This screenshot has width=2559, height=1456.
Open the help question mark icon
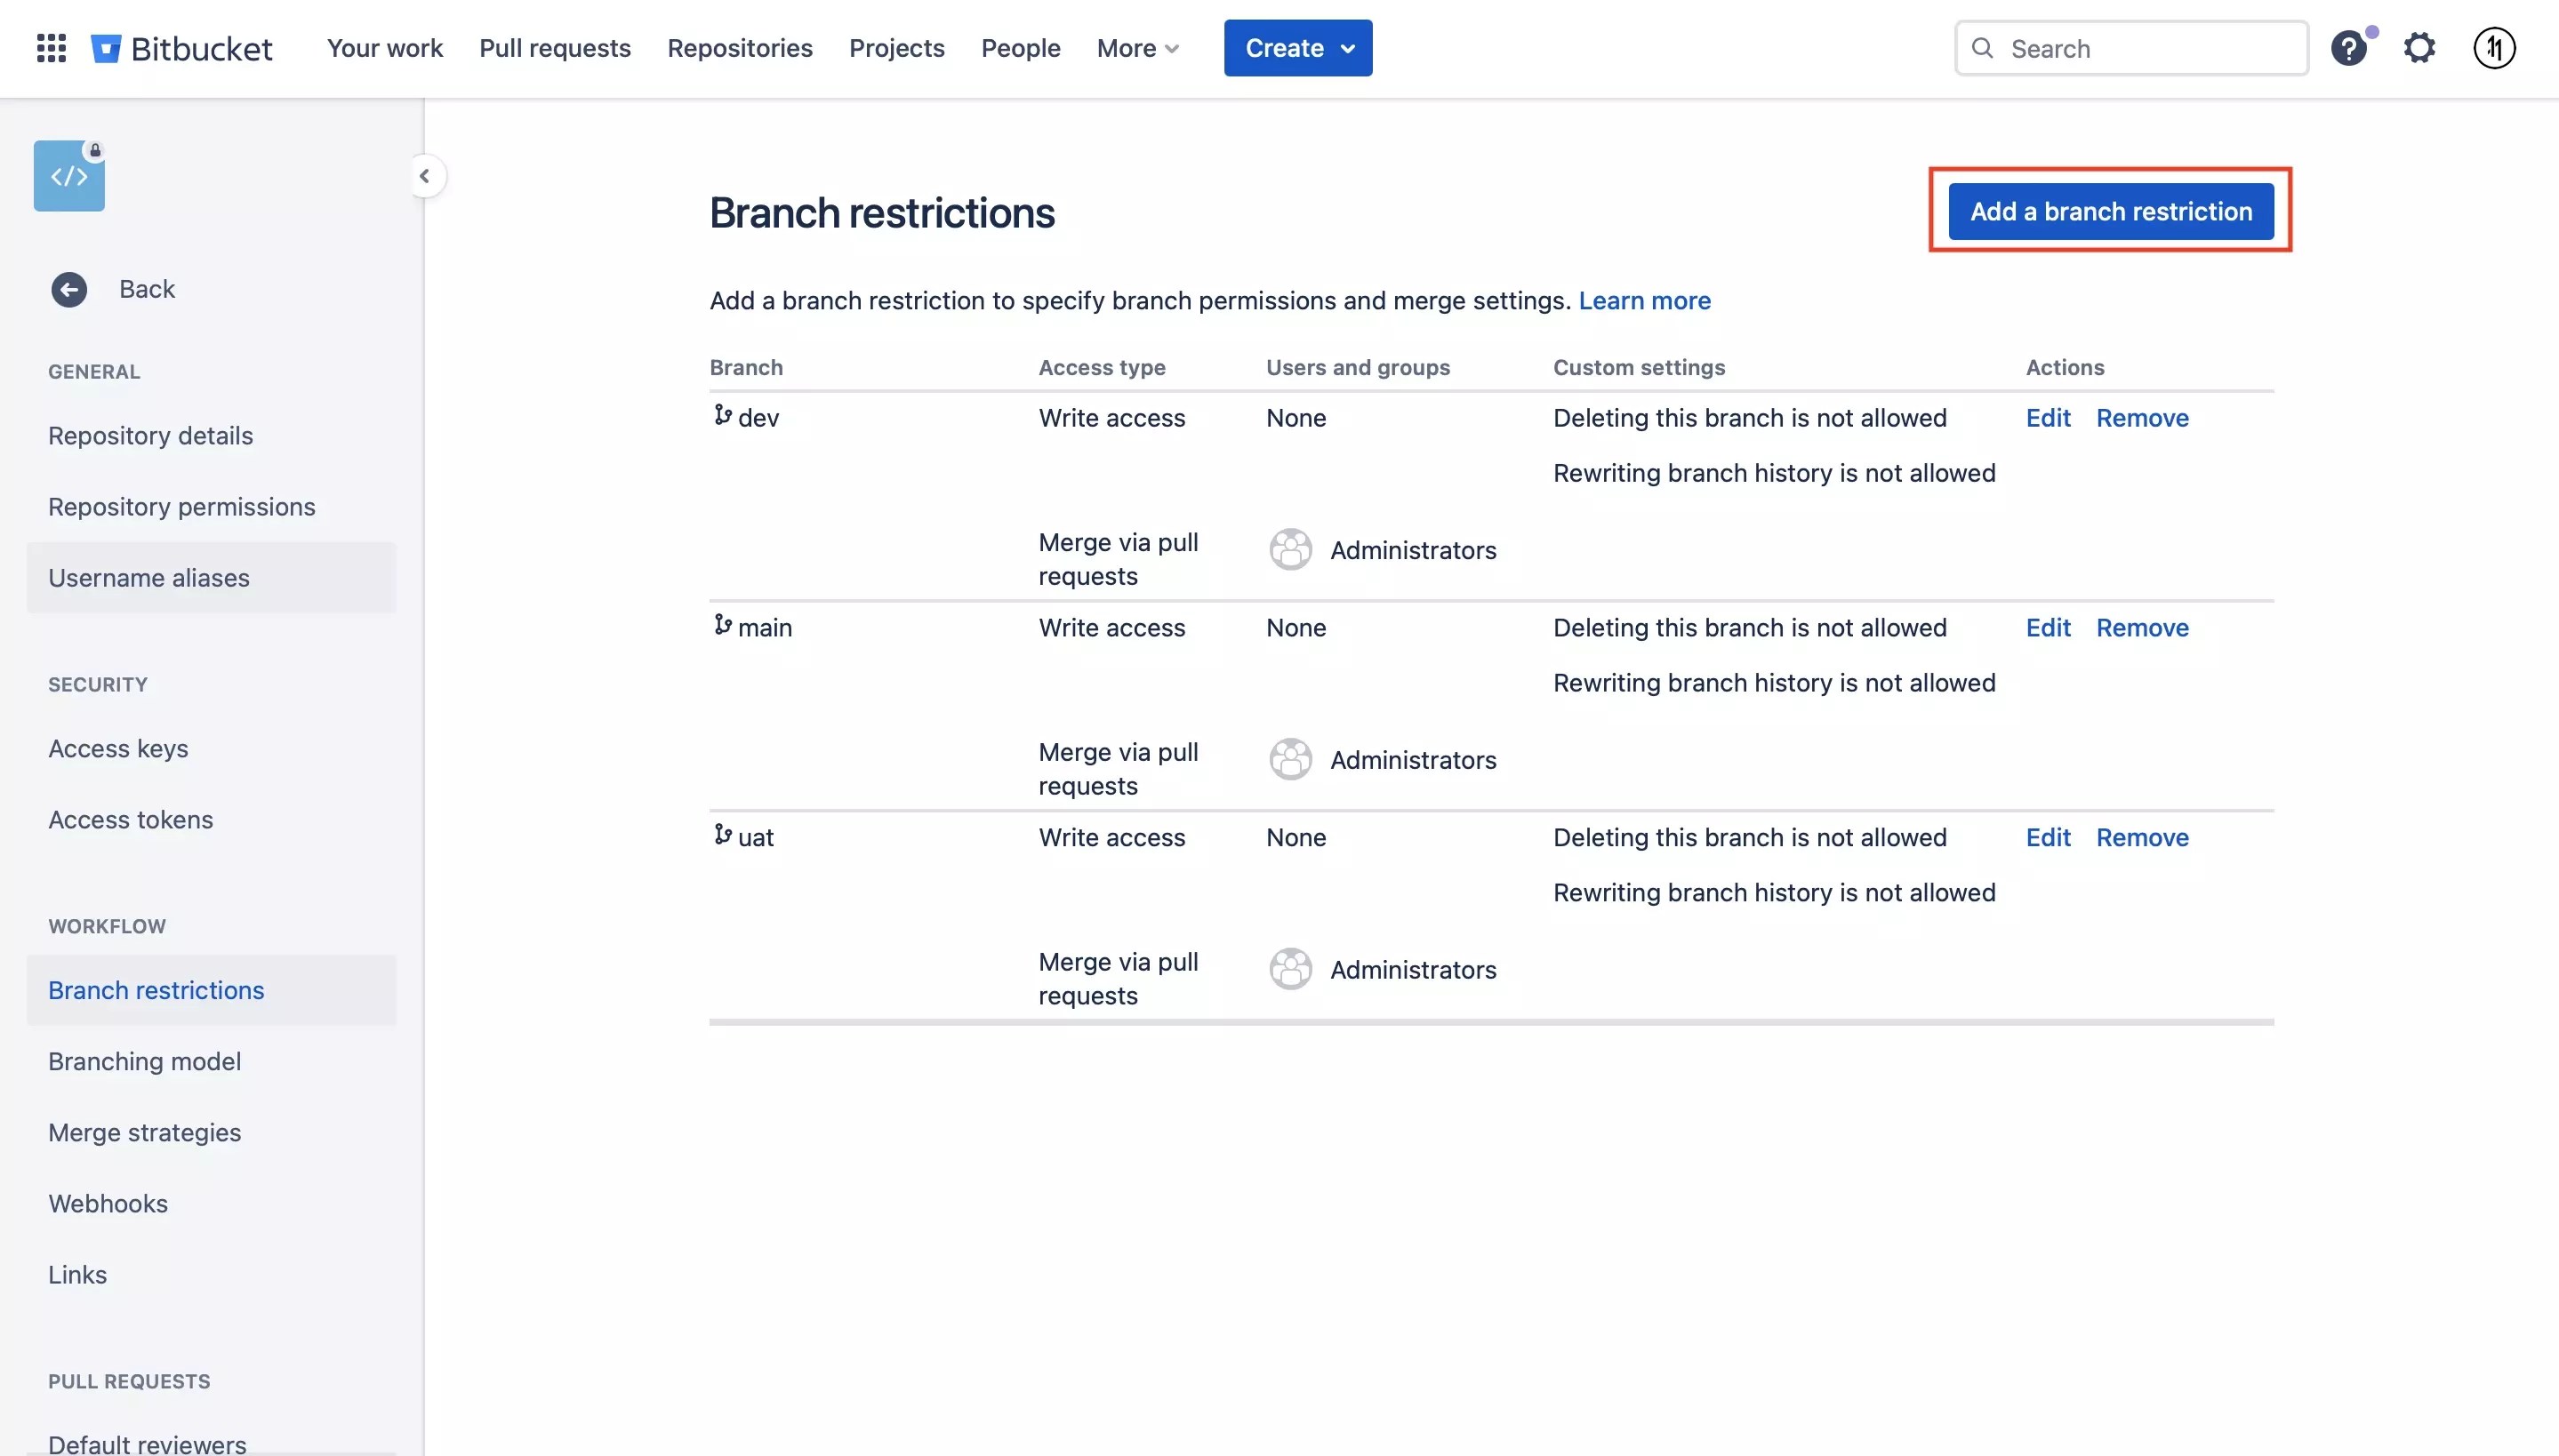2348,48
